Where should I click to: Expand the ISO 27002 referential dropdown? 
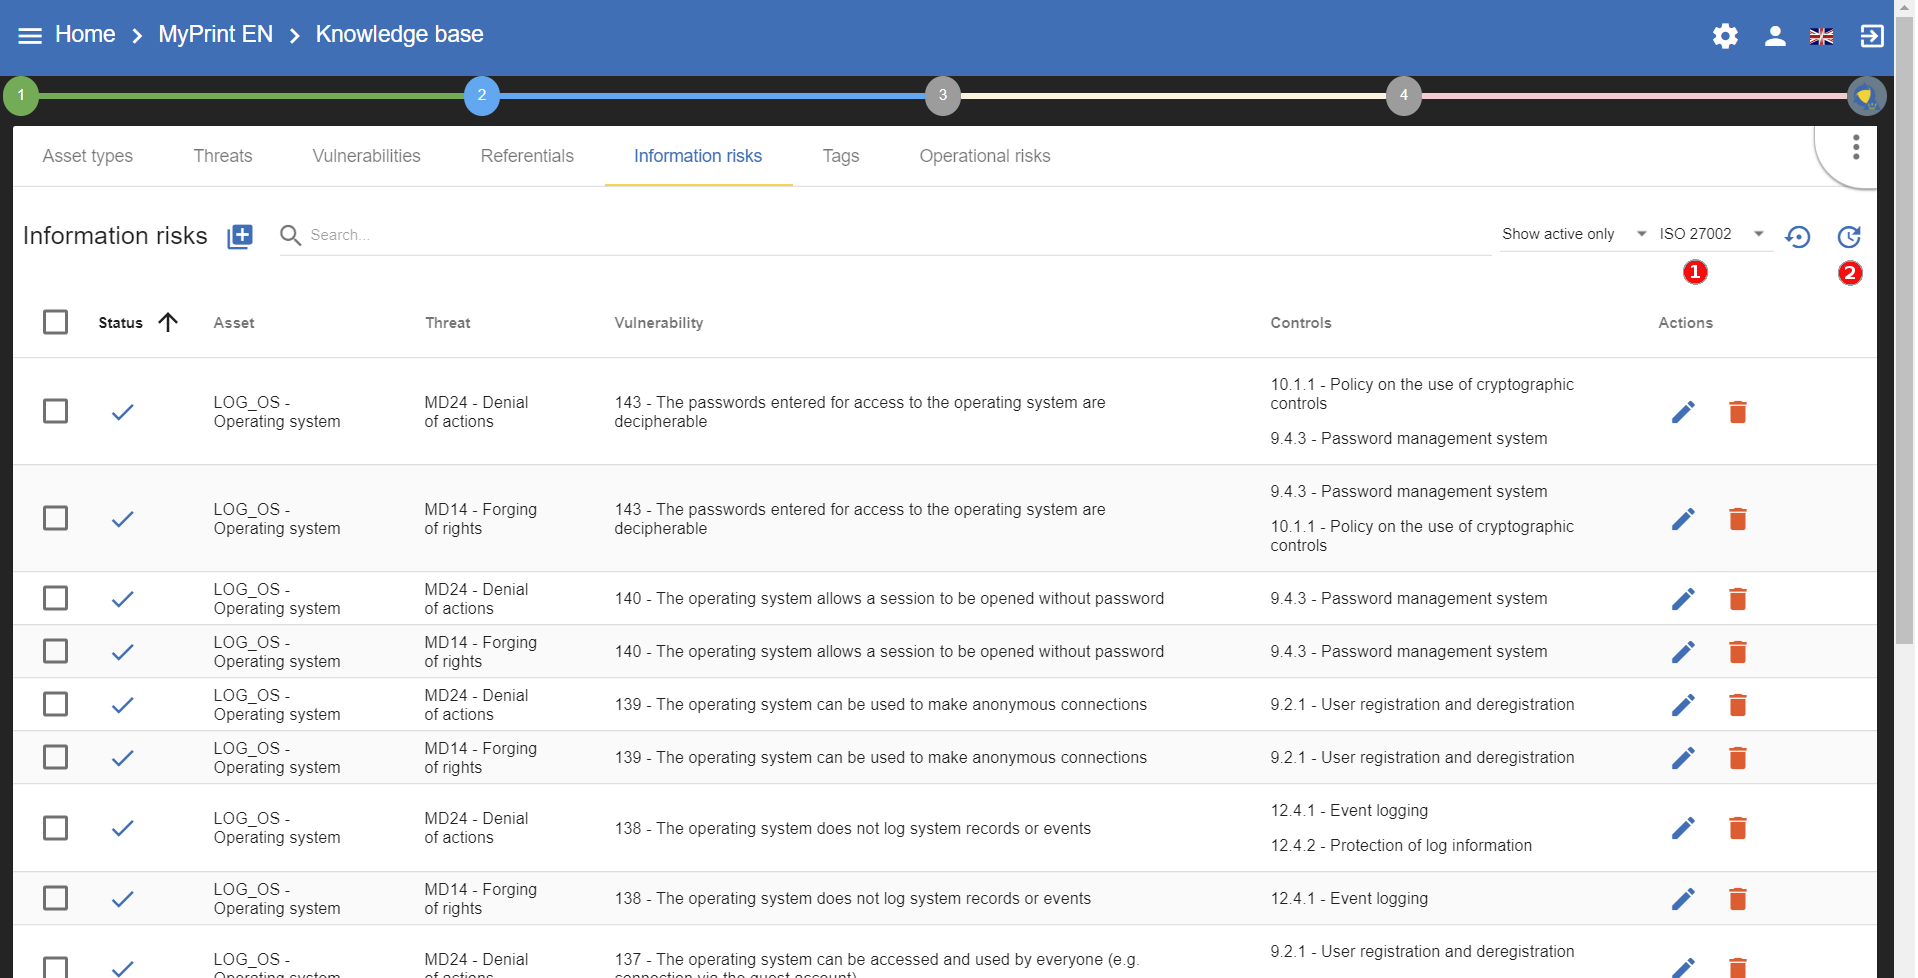[1711, 234]
